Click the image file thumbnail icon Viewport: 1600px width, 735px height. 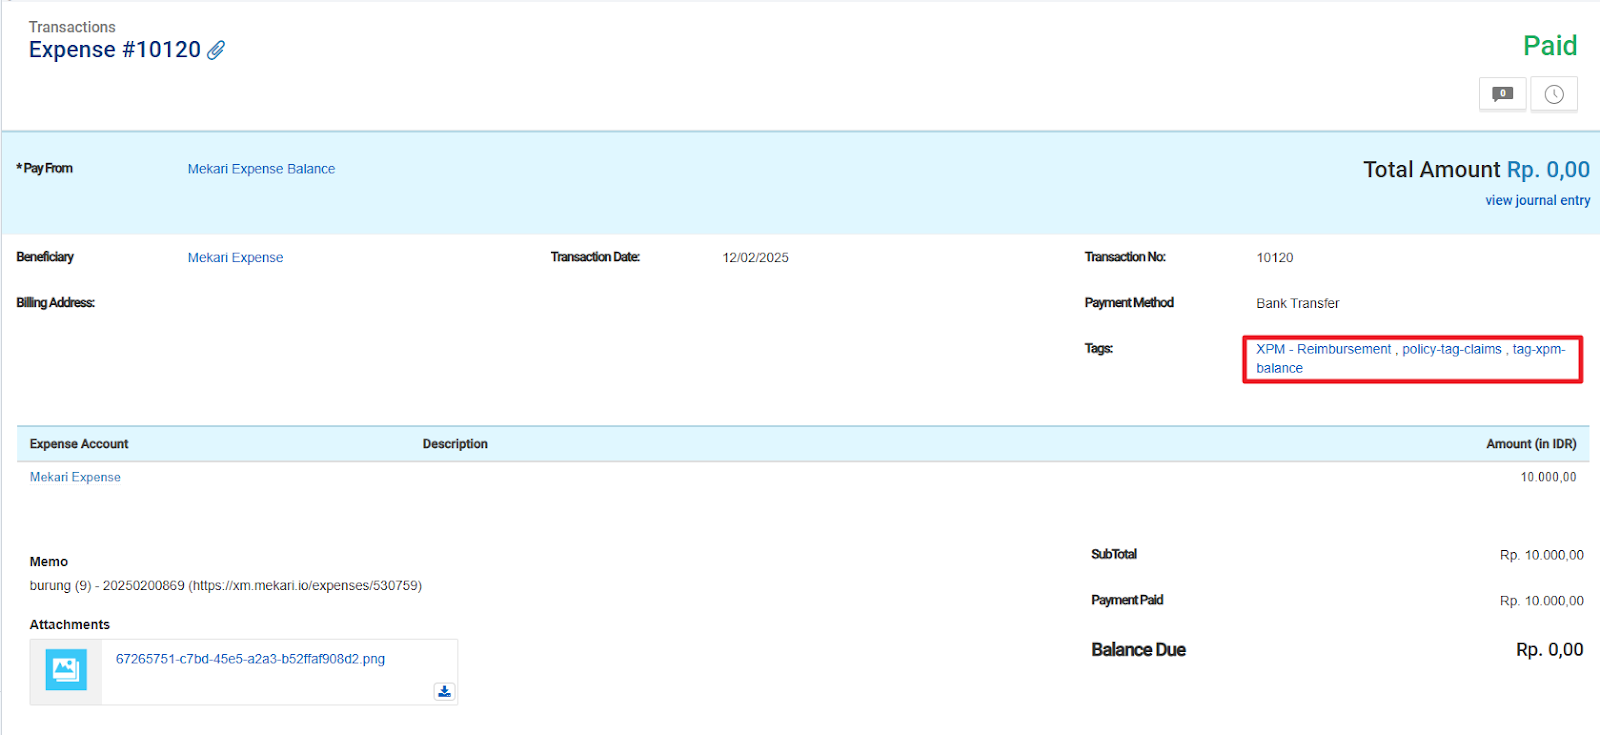click(x=66, y=669)
